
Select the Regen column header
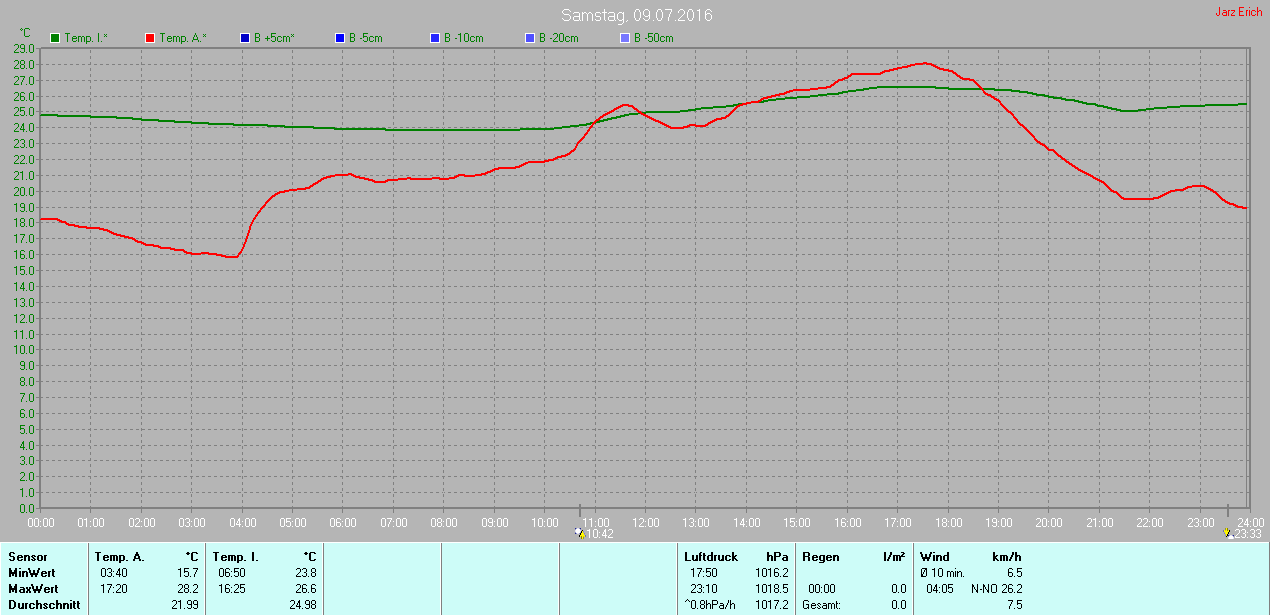point(821,557)
